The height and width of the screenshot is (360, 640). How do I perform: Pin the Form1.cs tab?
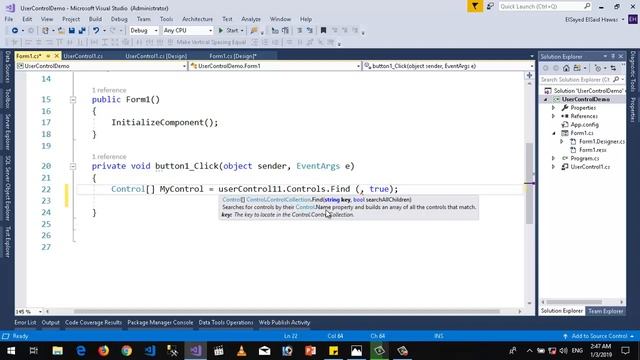click(x=48, y=56)
